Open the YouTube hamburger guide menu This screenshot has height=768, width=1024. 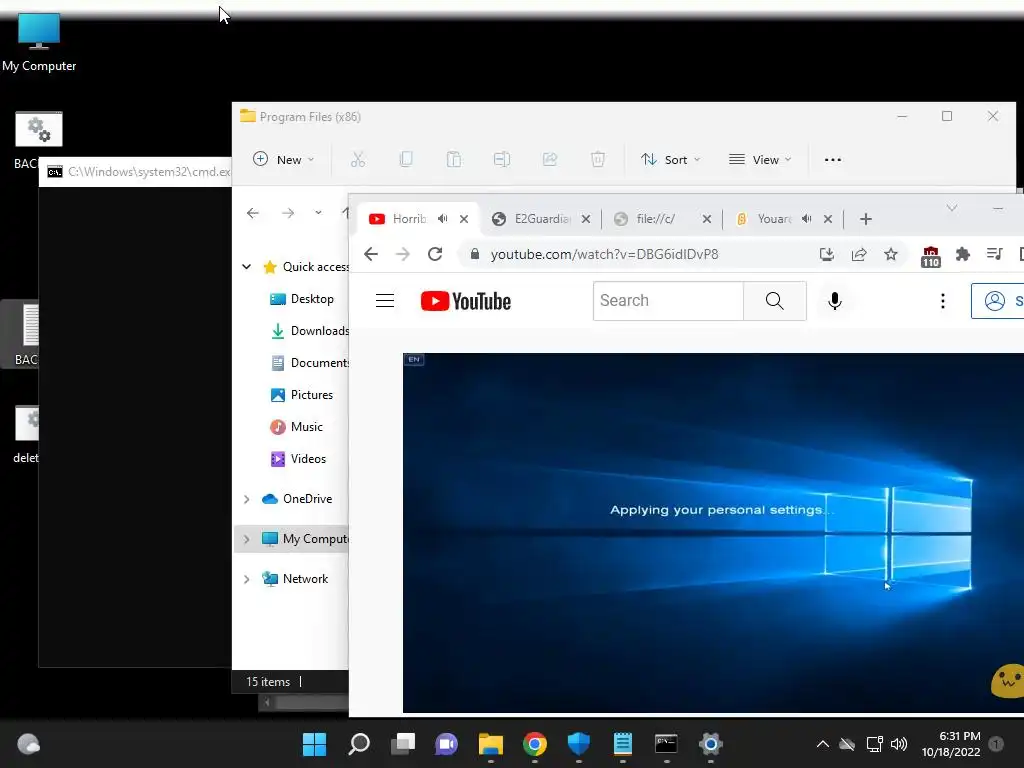pyautogui.click(x=385, y=300)
